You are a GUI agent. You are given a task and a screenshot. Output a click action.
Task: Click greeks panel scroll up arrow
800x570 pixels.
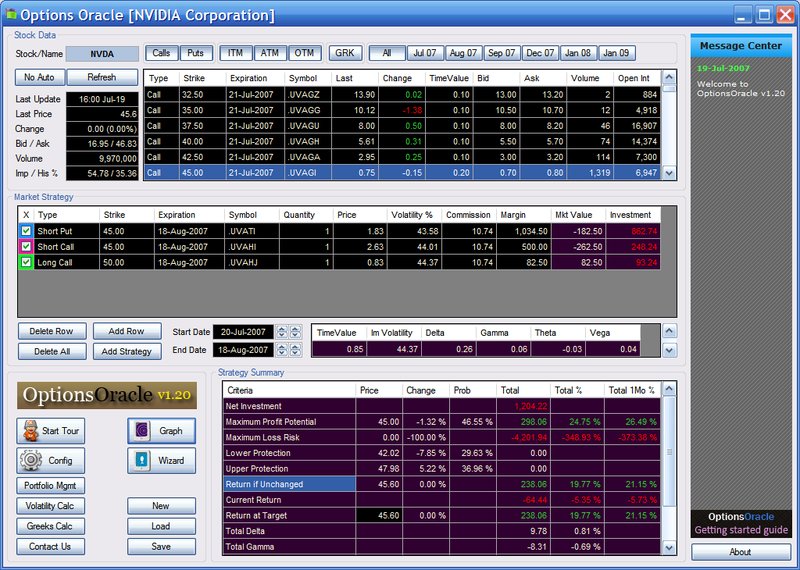coord(669,331)
